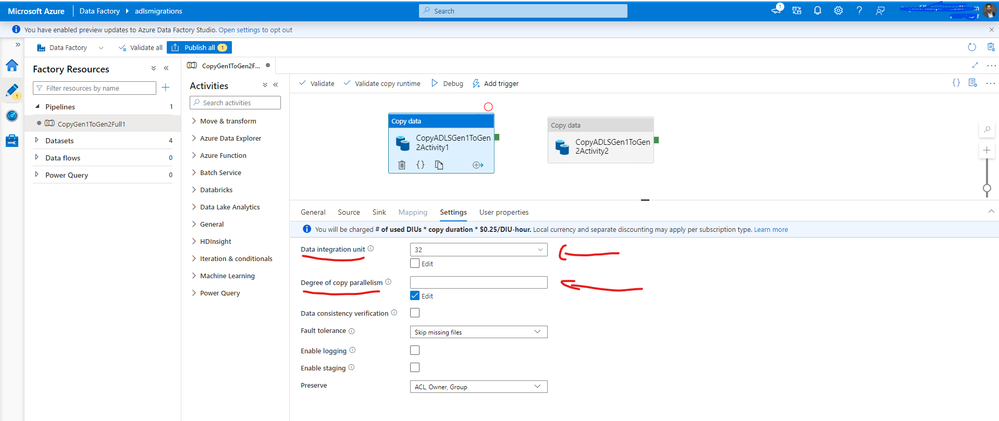Delete CopyADLSGen1ToGen2Activity1 with trash icon
Image resolution: width=999 pixels, height=421 pixels.
[402, 165]
